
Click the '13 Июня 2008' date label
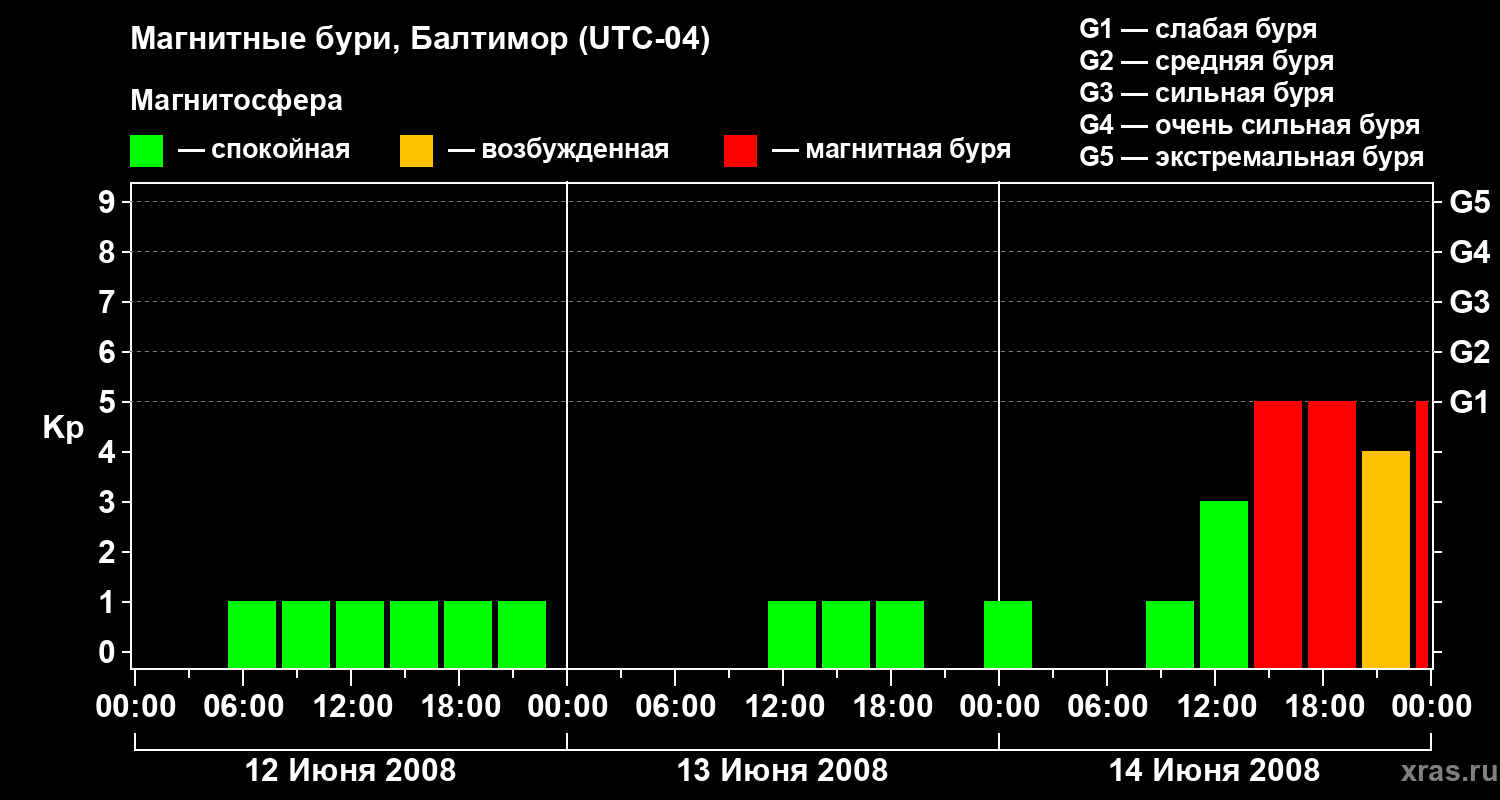point(782,771)
